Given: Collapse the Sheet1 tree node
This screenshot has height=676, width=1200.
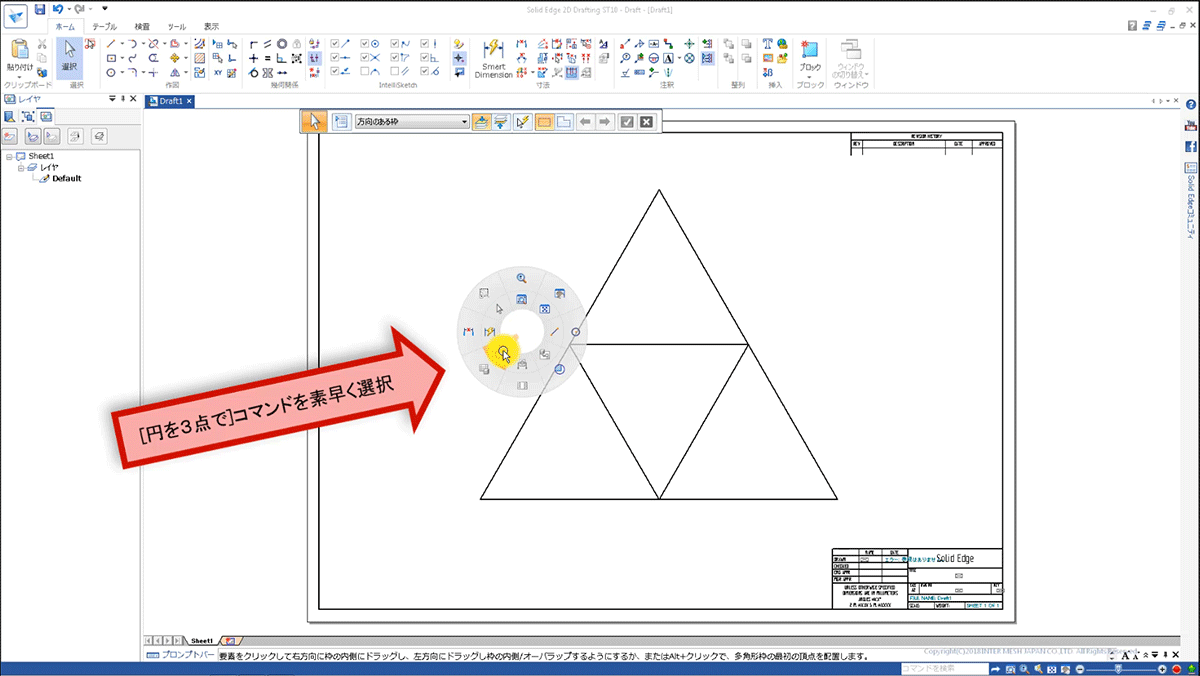Looking at the screenshot, I should pos(8,156).
